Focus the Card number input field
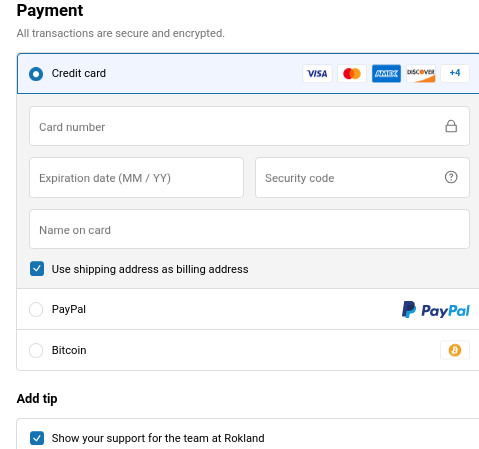 pos(249,126)
